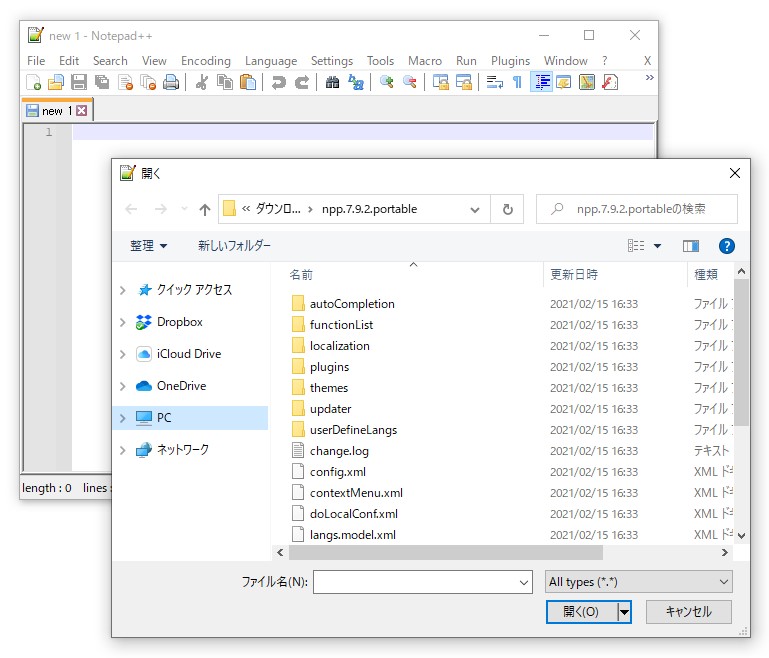Toggle the preview pane icon

point(691,246)
